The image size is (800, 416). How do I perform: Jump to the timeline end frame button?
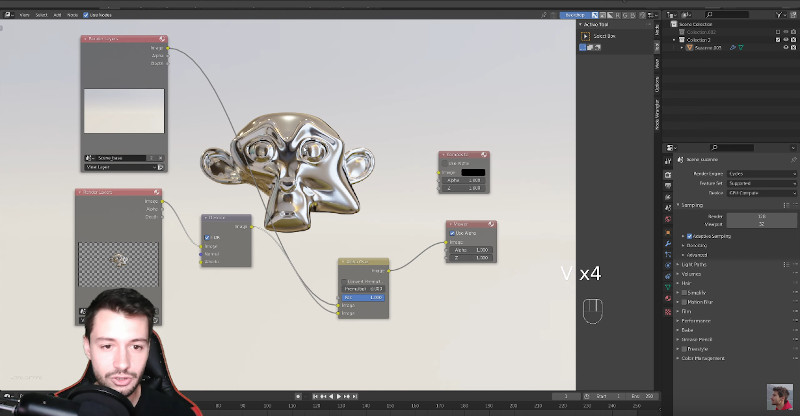[x=355, y=397]
